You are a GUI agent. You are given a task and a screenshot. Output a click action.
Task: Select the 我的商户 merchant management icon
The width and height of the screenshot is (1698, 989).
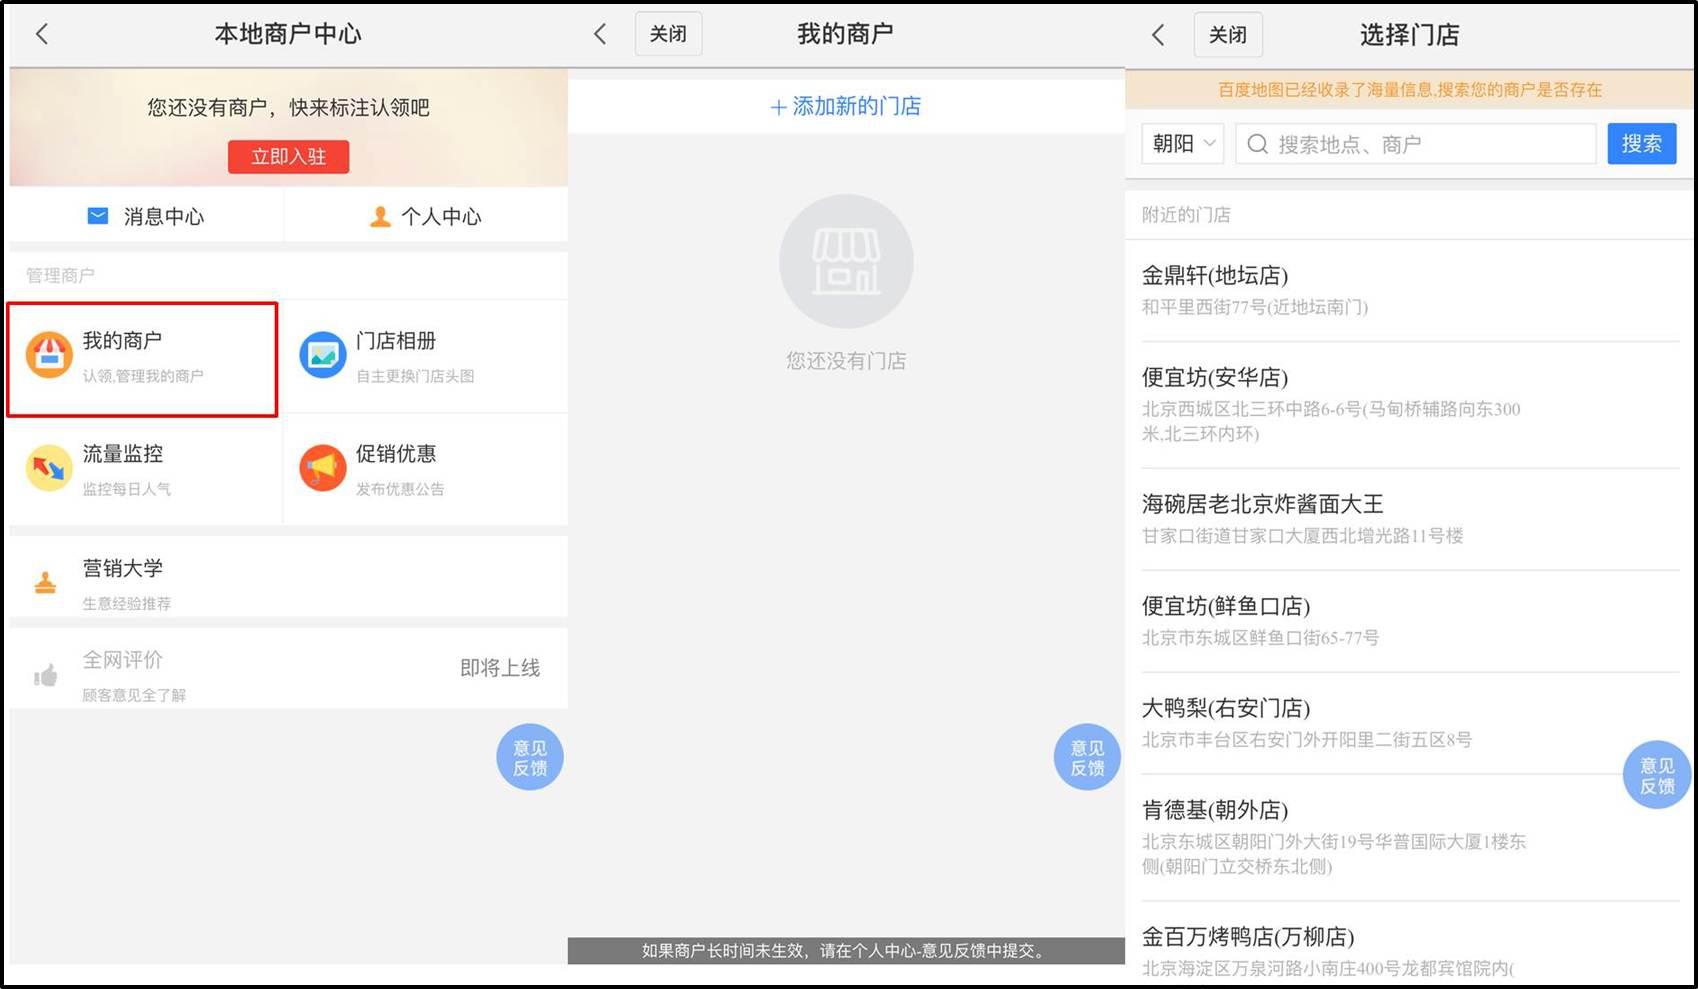tap(48, 355)
